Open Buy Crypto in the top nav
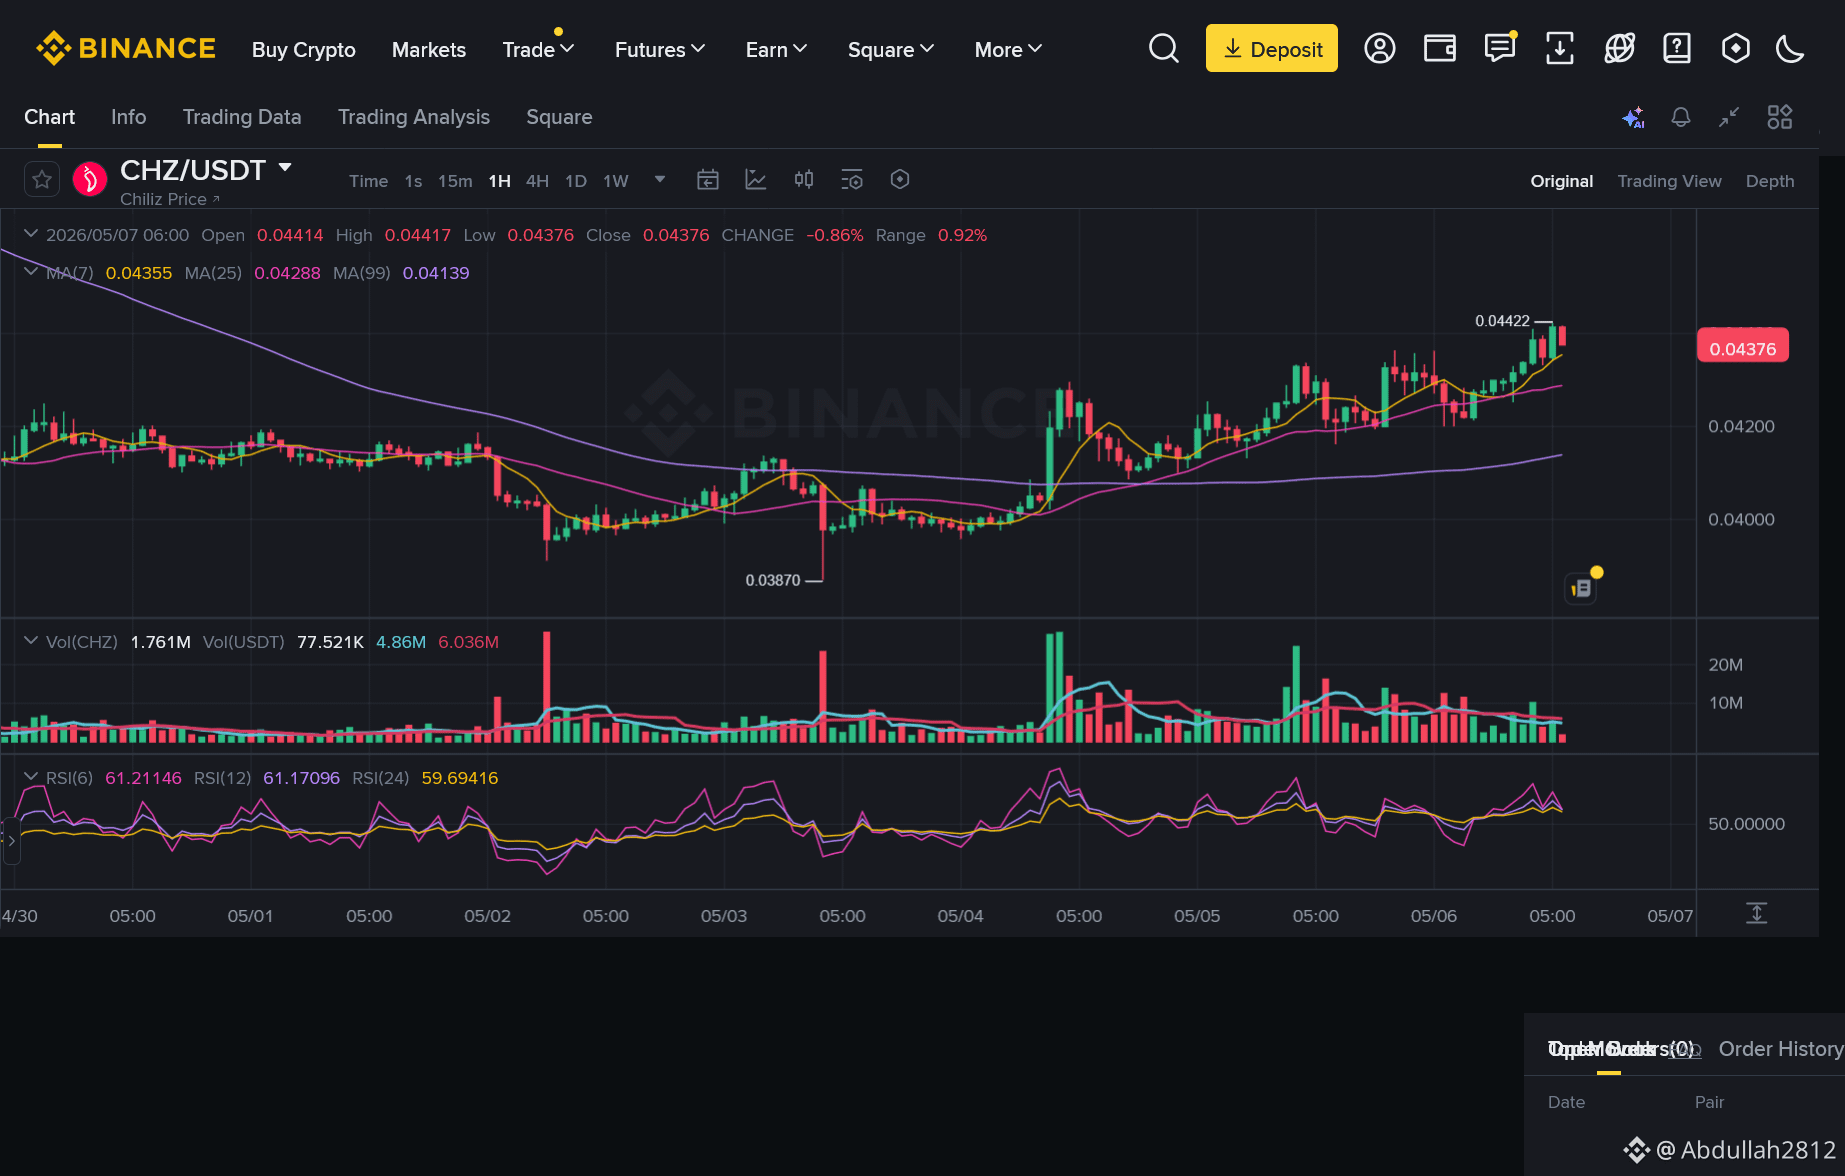This screenshot has width=1845, height=1176. [x=304, y=49]
